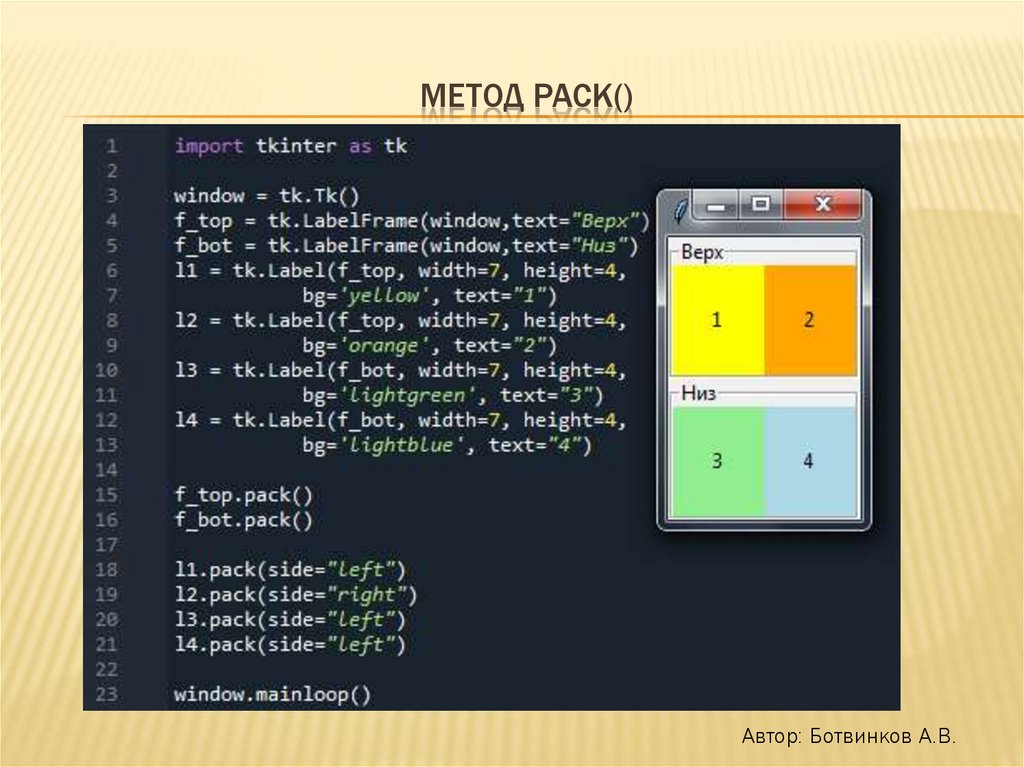Click the code line defining l2 label
The width and height of the screenshot is (1024, 767).
(400, 321)
